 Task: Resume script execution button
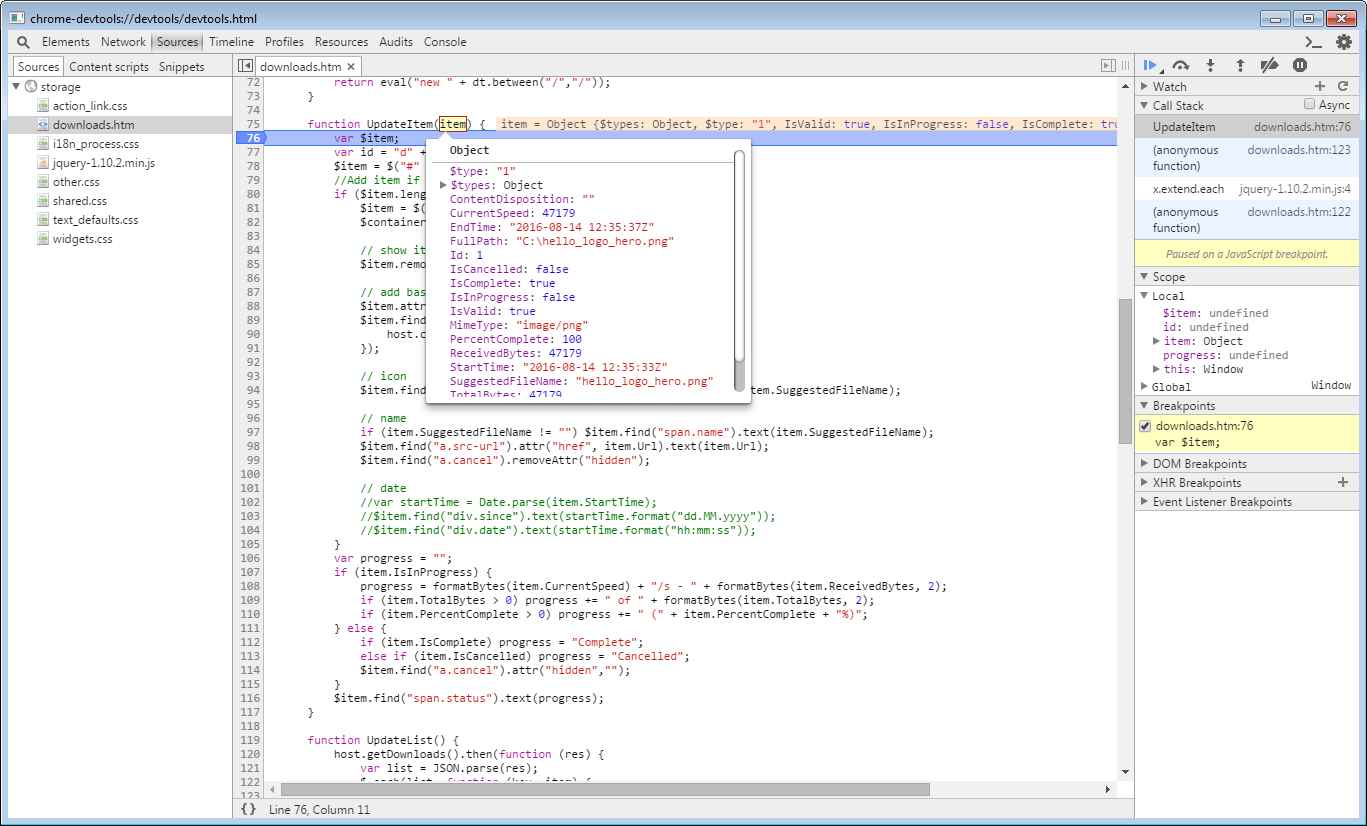pyautogui.click(x=1150, y=65)
